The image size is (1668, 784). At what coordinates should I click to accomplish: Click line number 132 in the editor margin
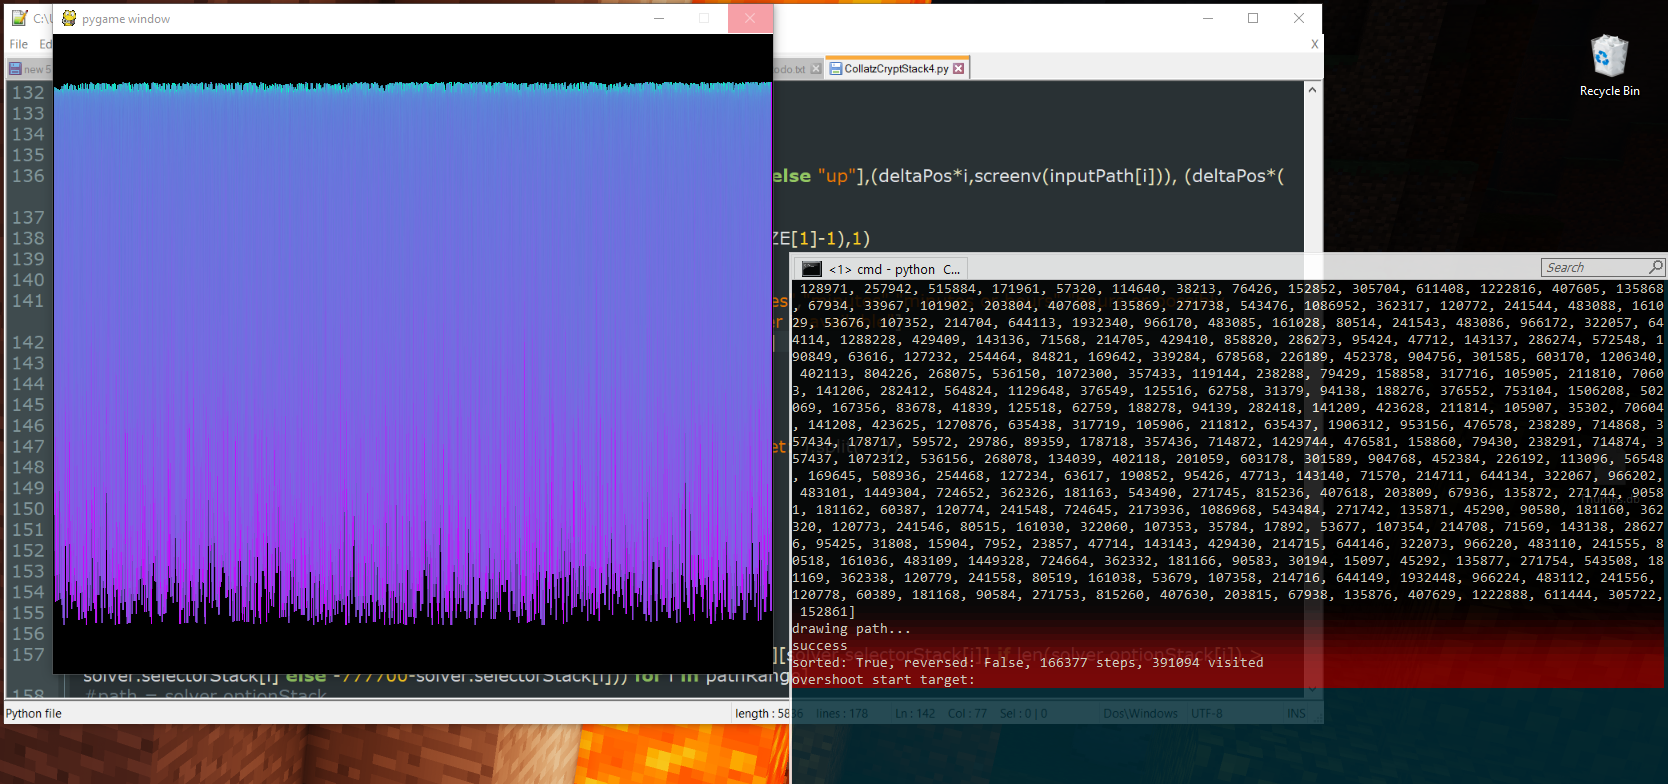tap(28, 93)
